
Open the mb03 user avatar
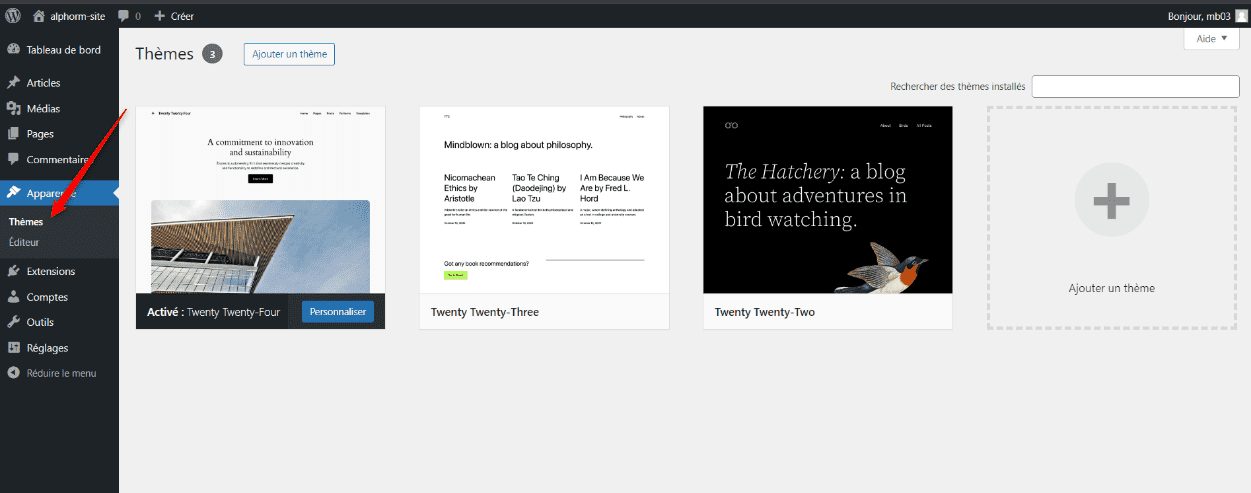coord(1241,16)
